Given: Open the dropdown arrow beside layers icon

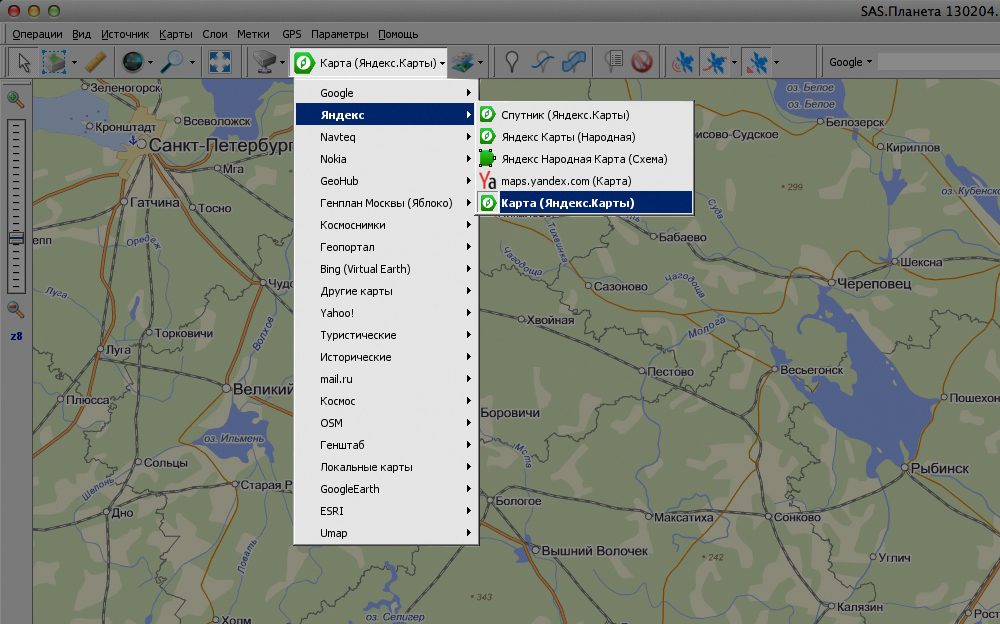Looking at the screenshot, I should point(480,63).
